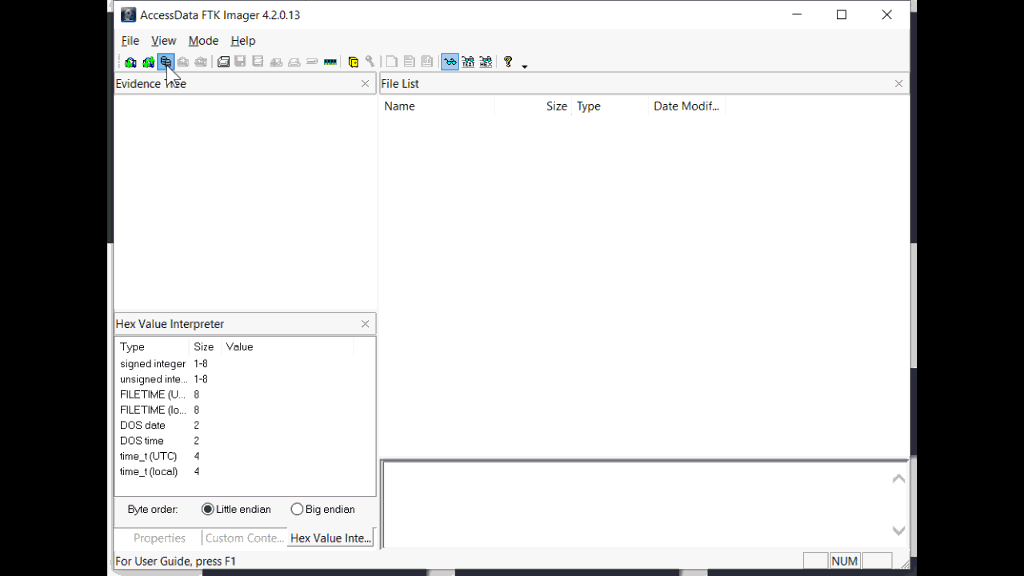Open the Image Mounting tool
The image size is (1024, 576).
pyautogui.click(x=166, y=62)
